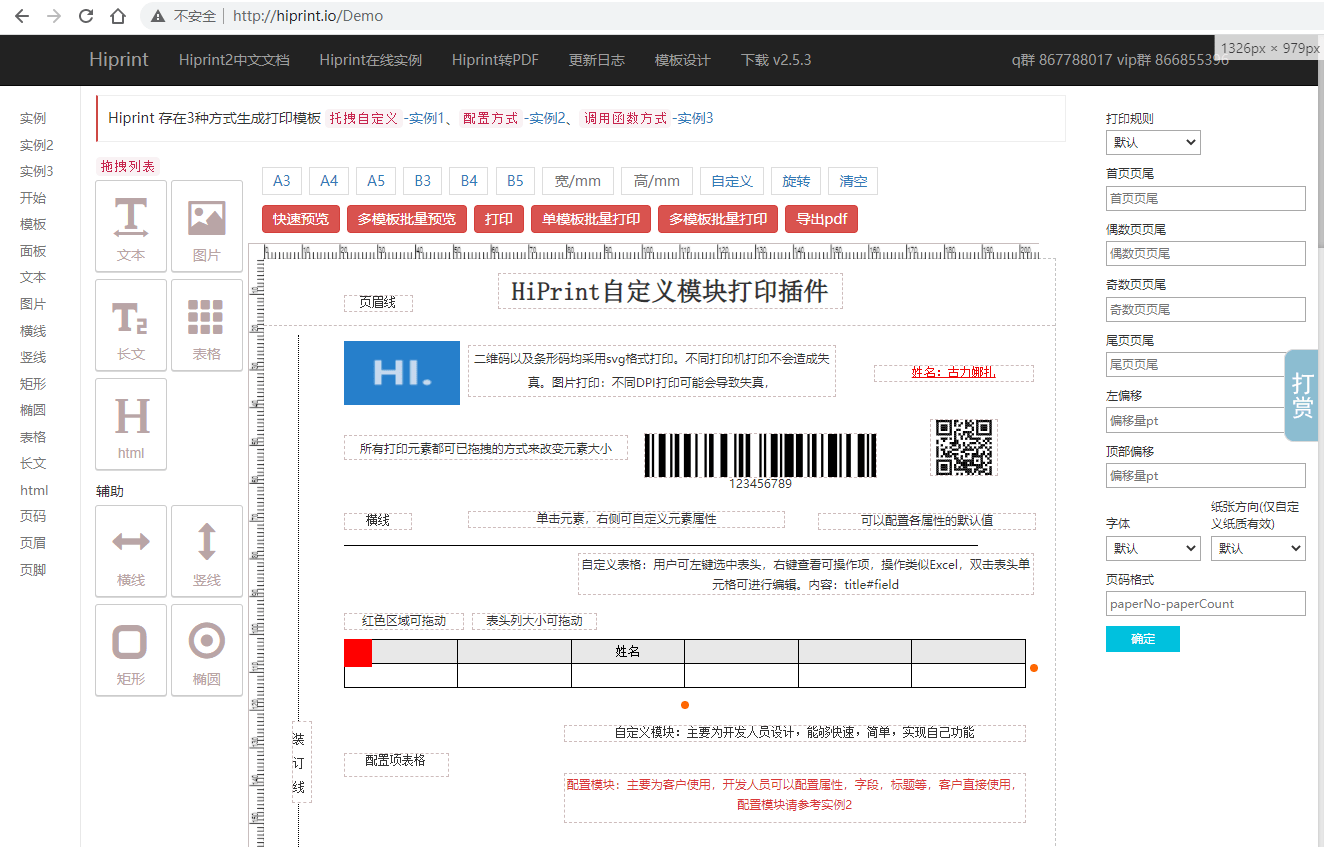Click the 旋转 rotate button
The width and height of the screenshot is (1324, 847).
796,181
